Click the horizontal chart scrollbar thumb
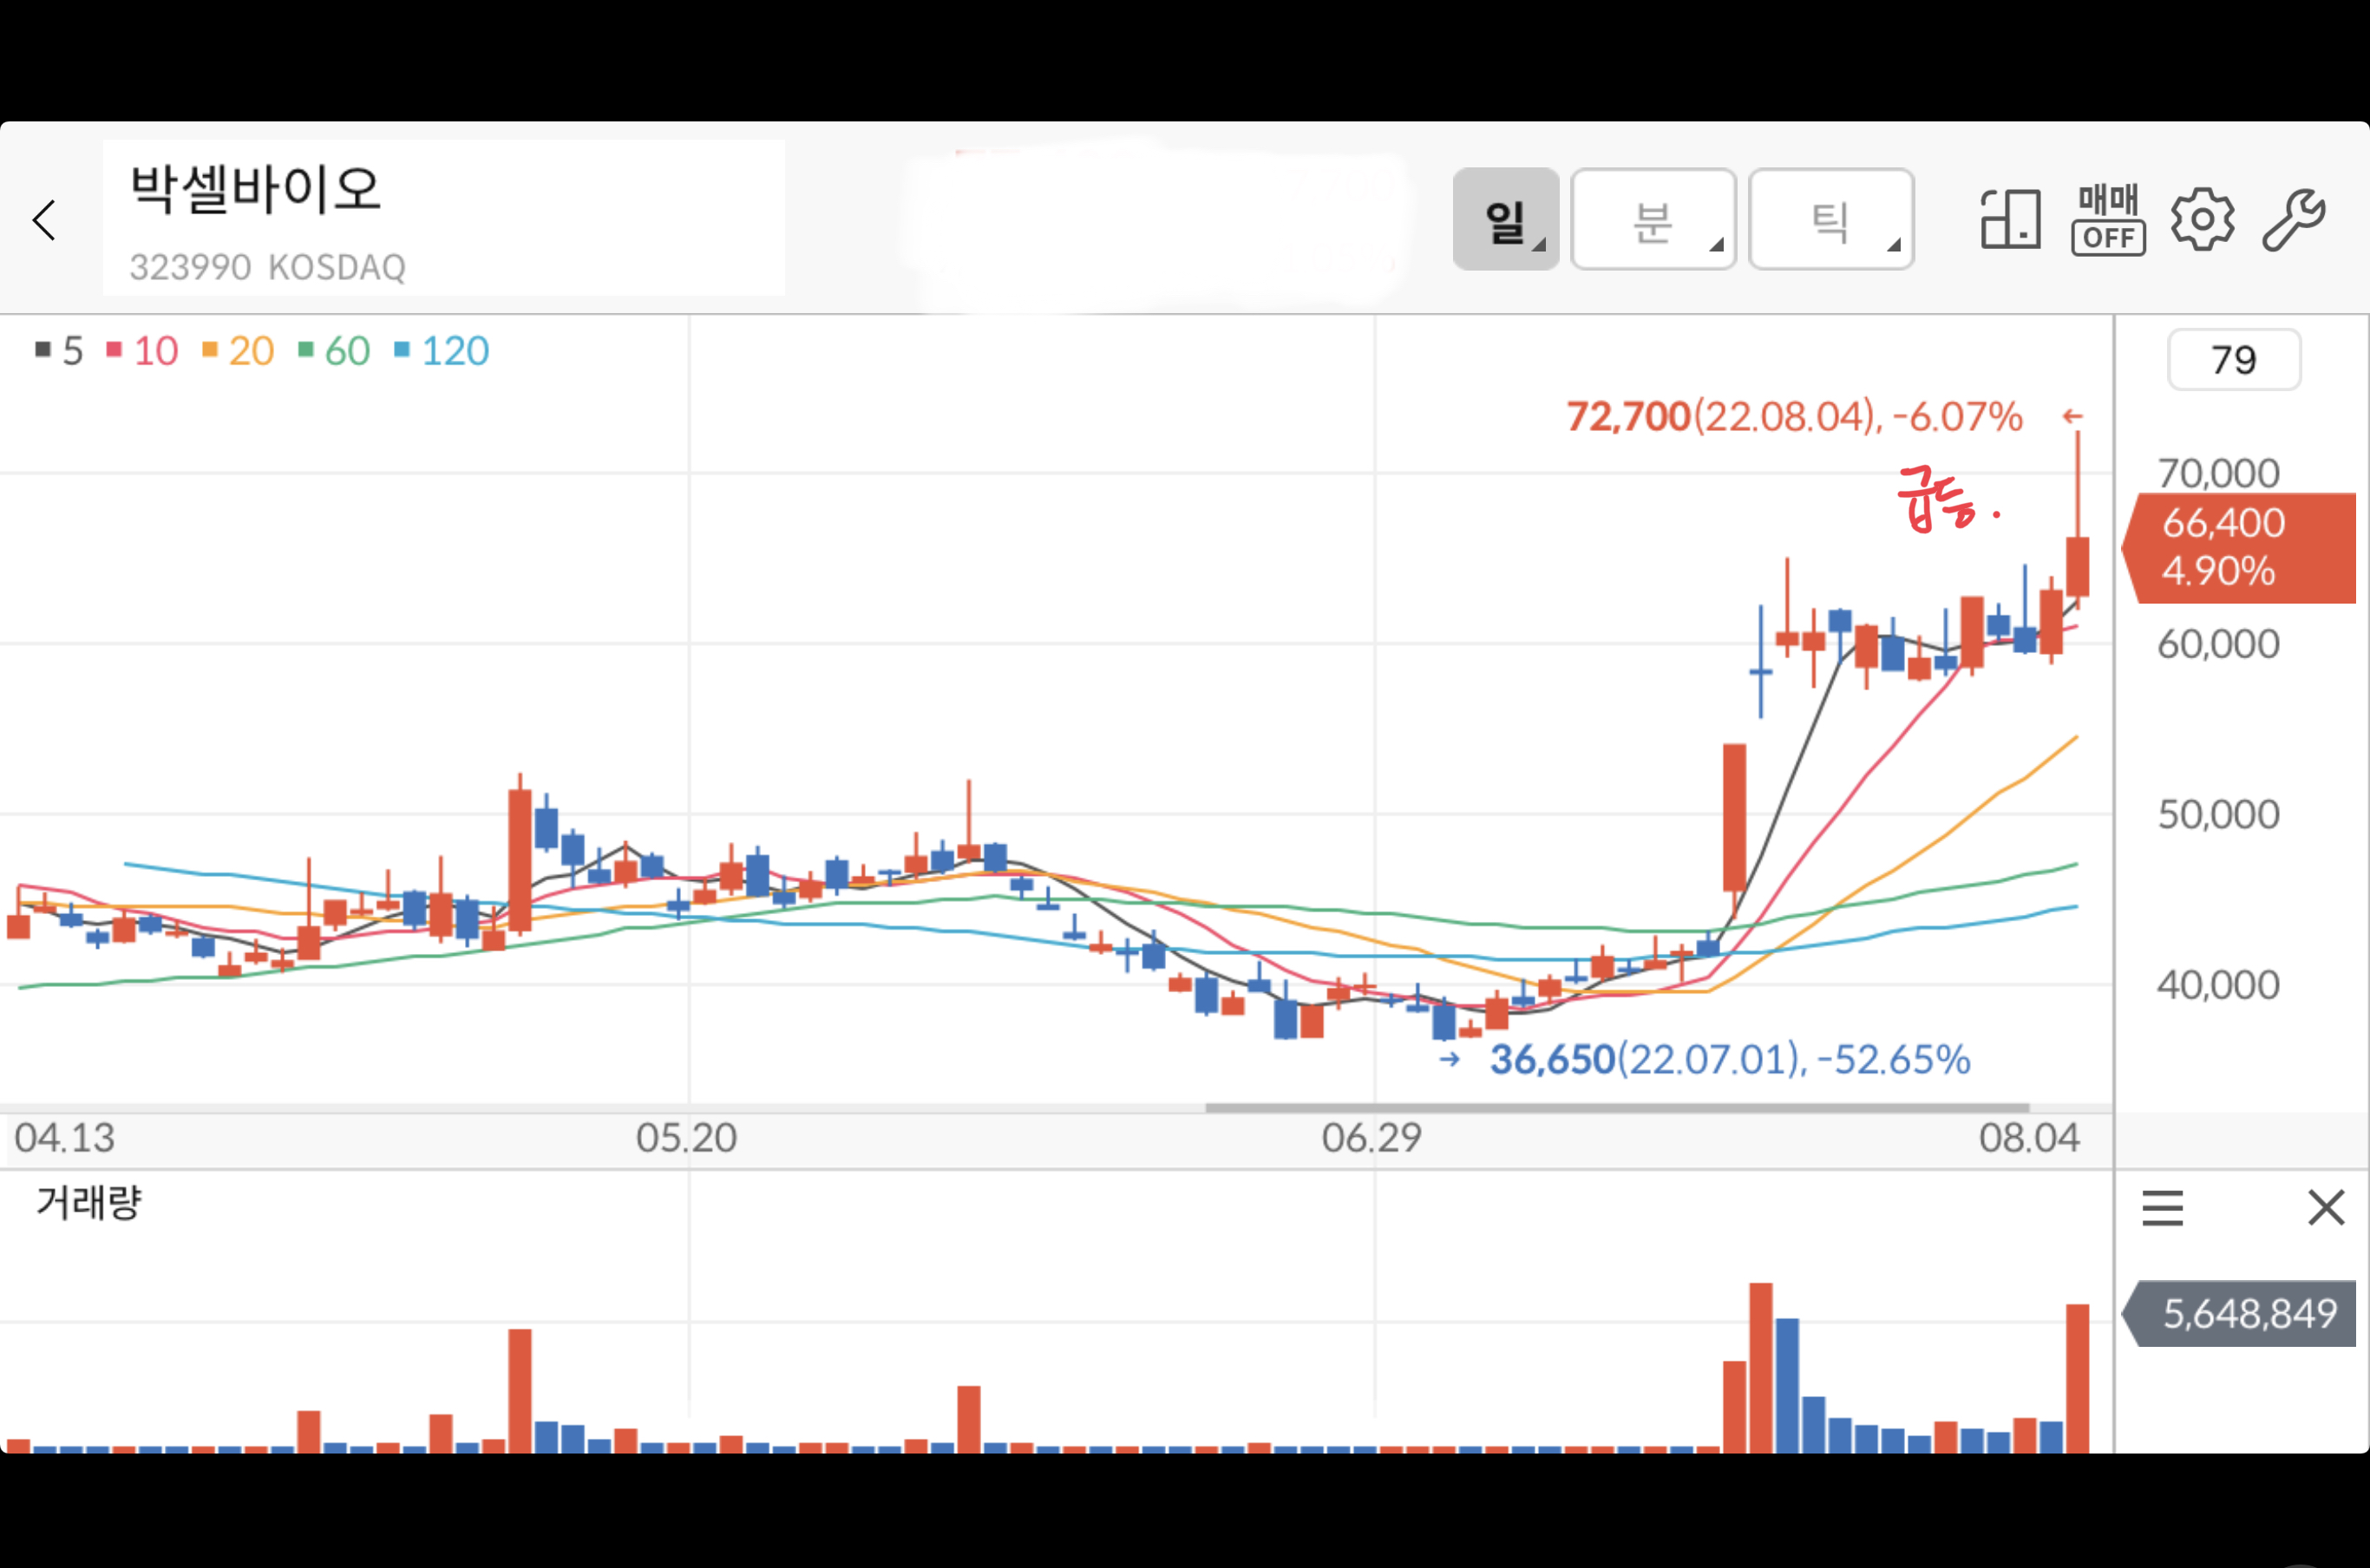Viewport: 2370px width, 1568px height. coord(1617,1108)
